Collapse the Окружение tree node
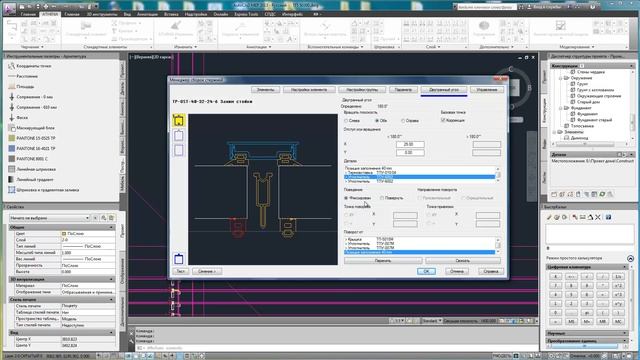The width and height of the screenshot is (640, 360). coord(560,78)
